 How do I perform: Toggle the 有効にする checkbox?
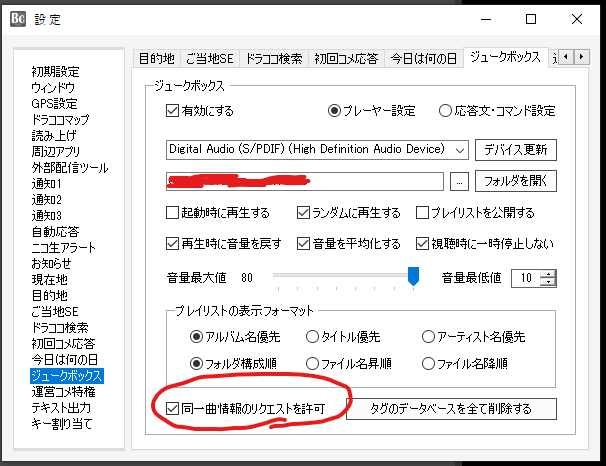(172, 111)
